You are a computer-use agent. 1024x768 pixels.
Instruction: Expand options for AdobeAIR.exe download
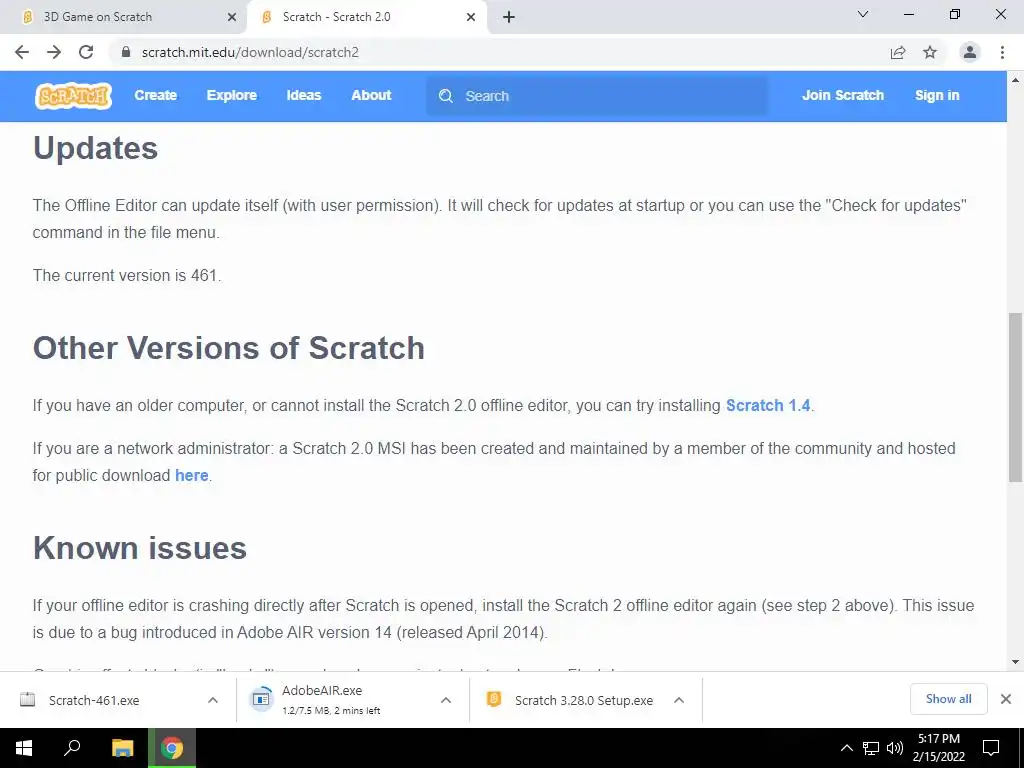446,700
